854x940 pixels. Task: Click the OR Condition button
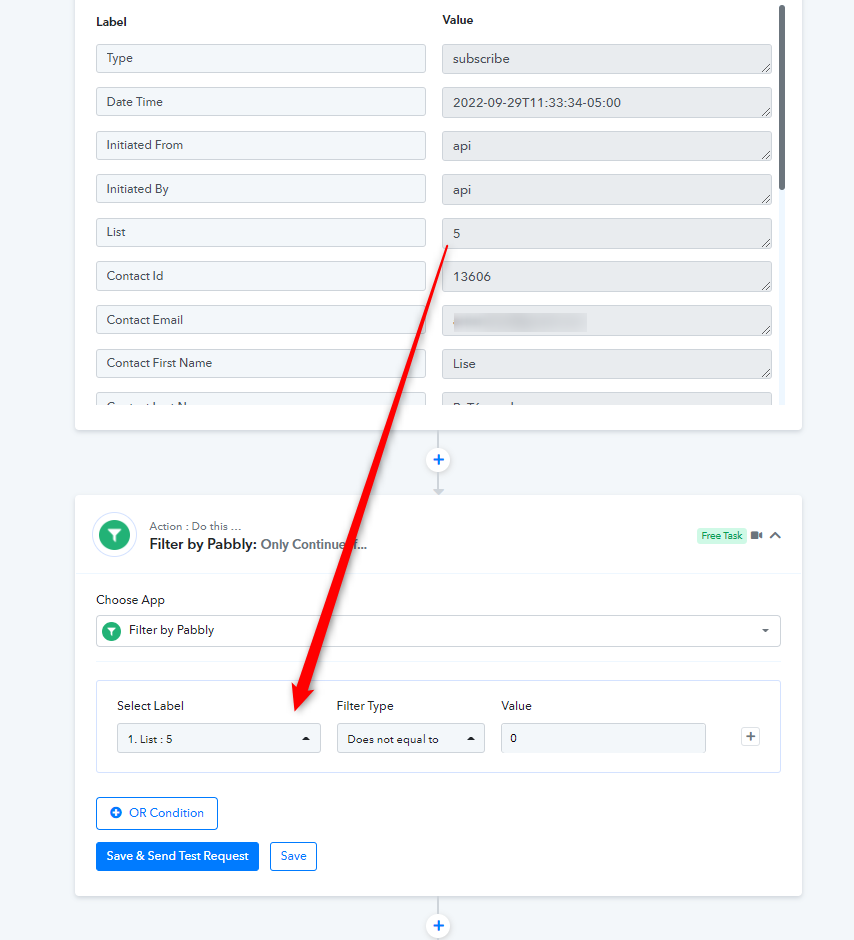157,813
